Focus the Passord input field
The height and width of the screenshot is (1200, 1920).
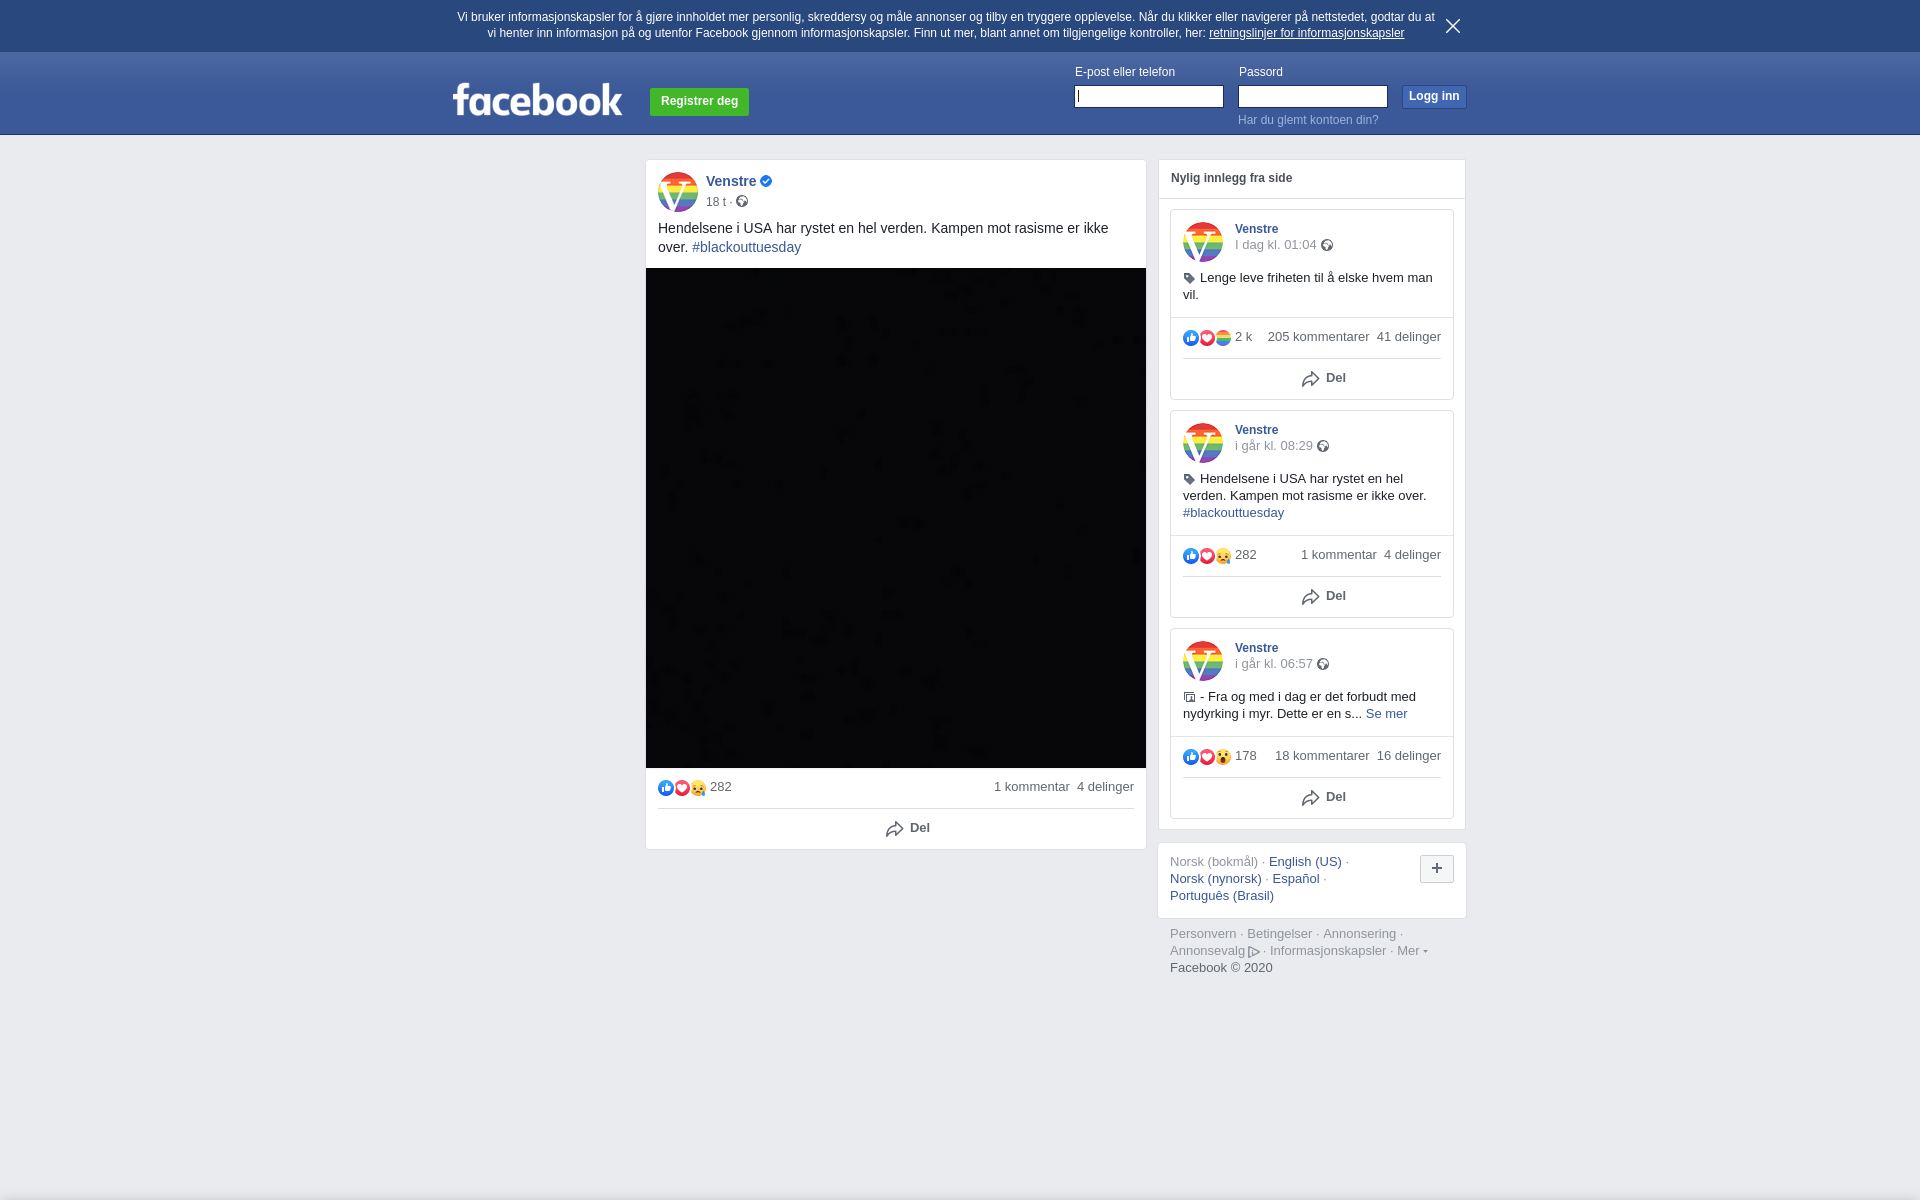tap(1313, 96)
